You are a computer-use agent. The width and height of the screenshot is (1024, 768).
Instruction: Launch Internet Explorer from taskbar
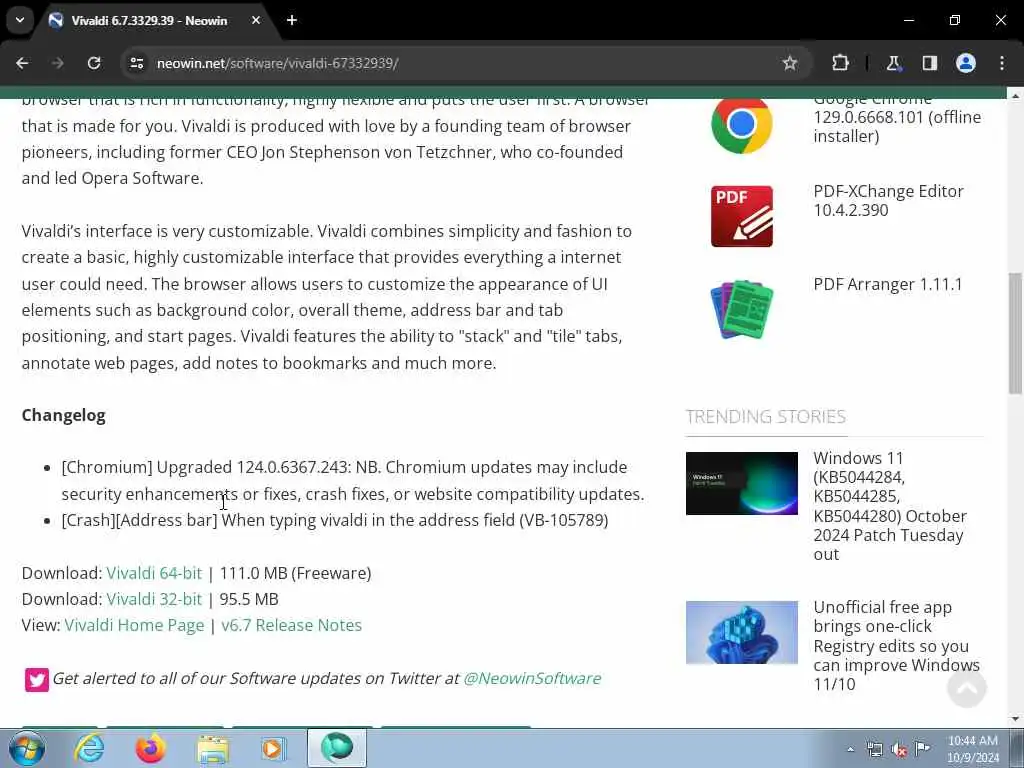(89, 748)
